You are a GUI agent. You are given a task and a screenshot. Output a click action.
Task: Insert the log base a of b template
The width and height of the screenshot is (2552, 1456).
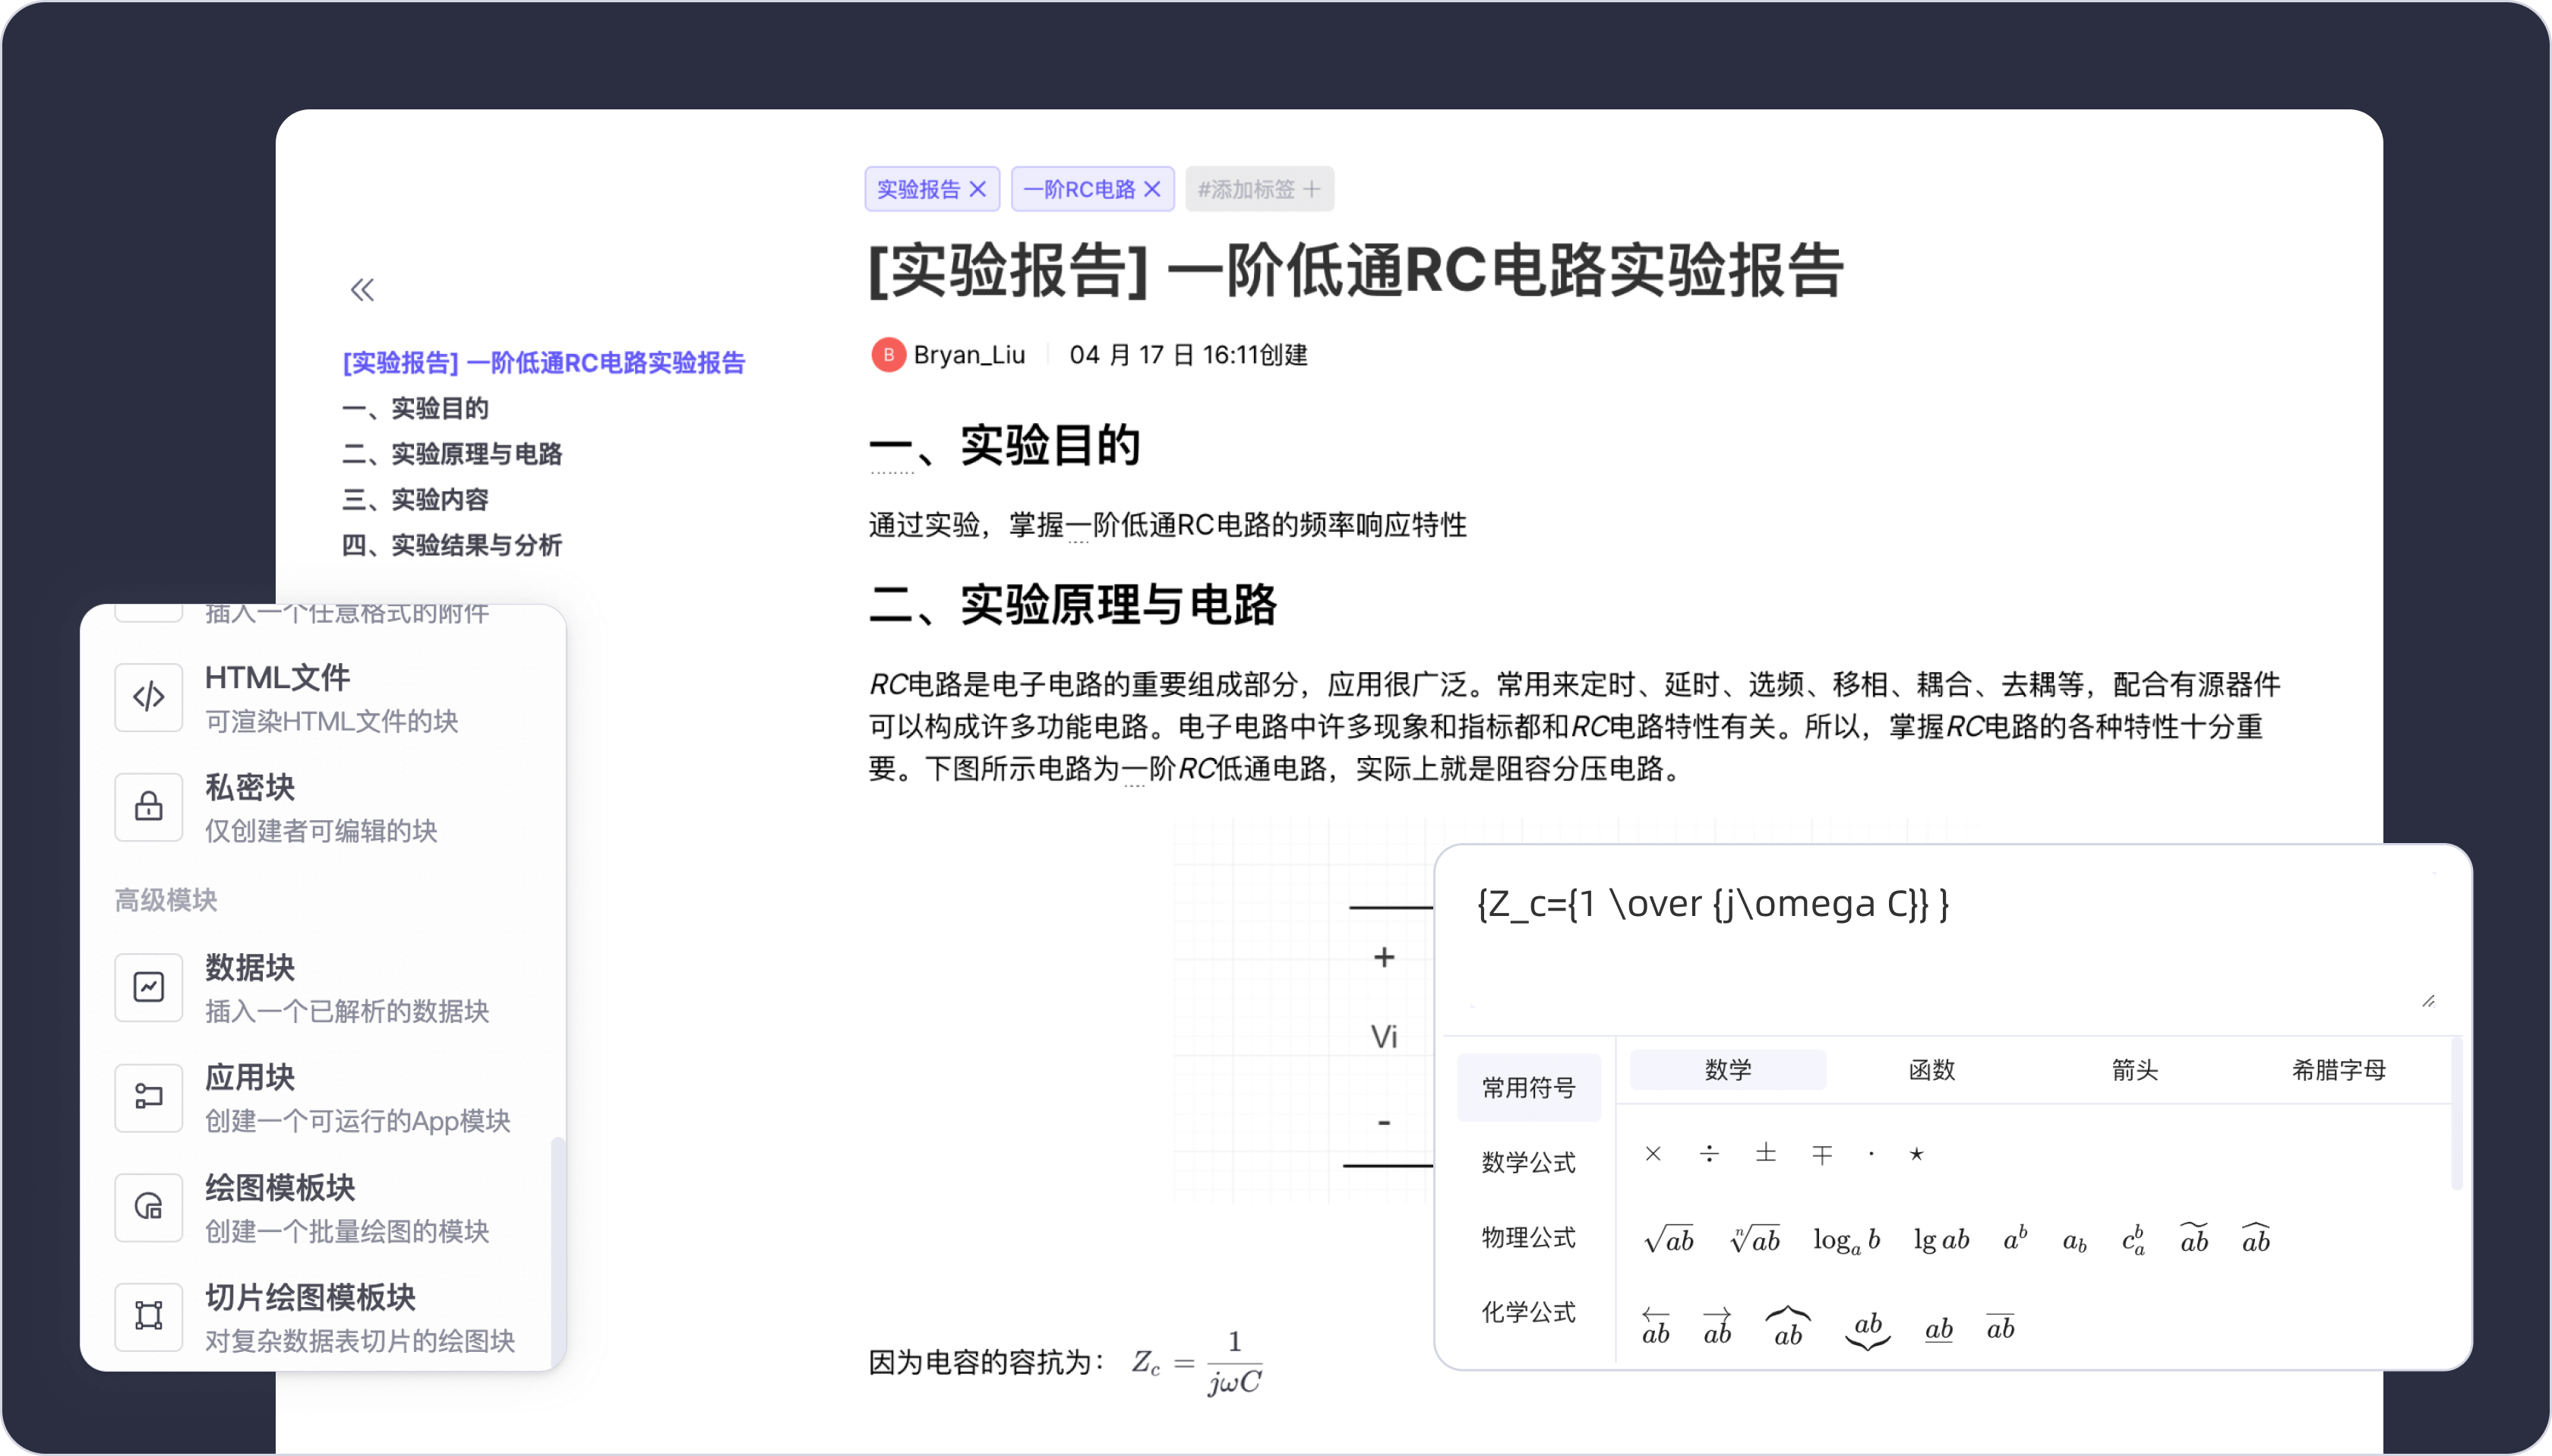(x=1847, y=1240)
